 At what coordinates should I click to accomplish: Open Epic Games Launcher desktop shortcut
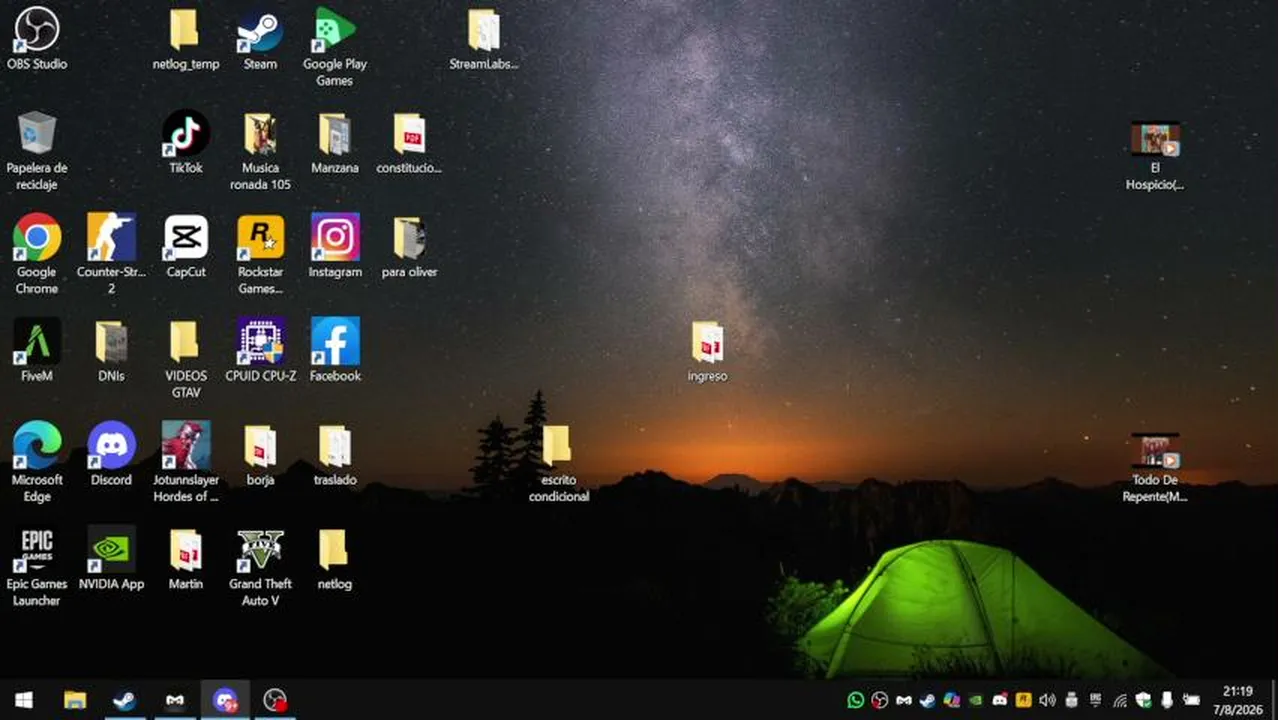coord(37,567)
